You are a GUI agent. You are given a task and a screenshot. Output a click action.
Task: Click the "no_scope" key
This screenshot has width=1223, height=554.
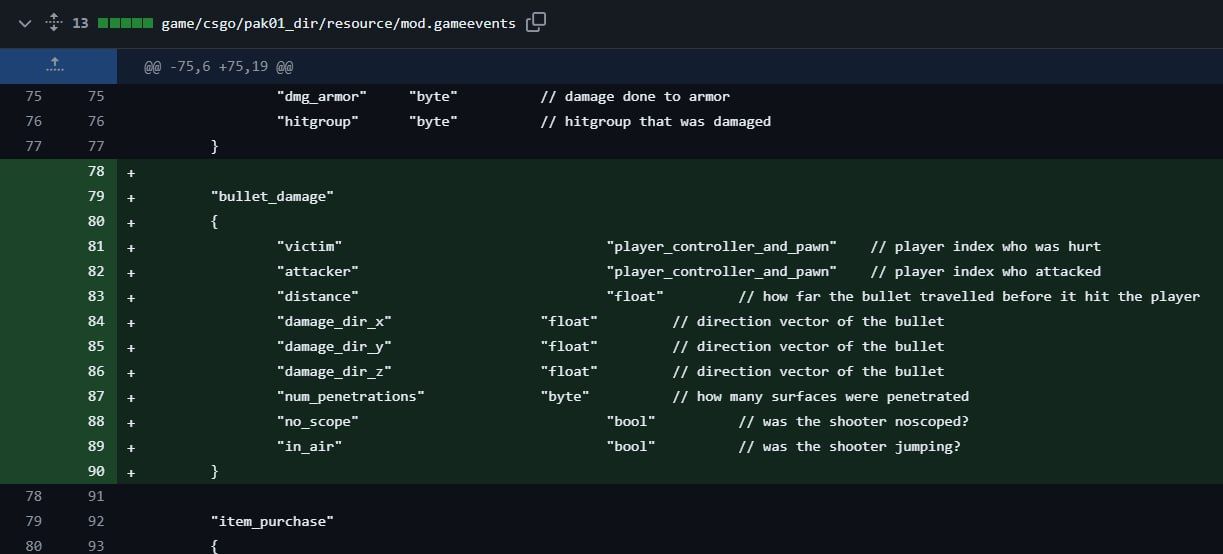pyautogui.click(x=318, y=421)
